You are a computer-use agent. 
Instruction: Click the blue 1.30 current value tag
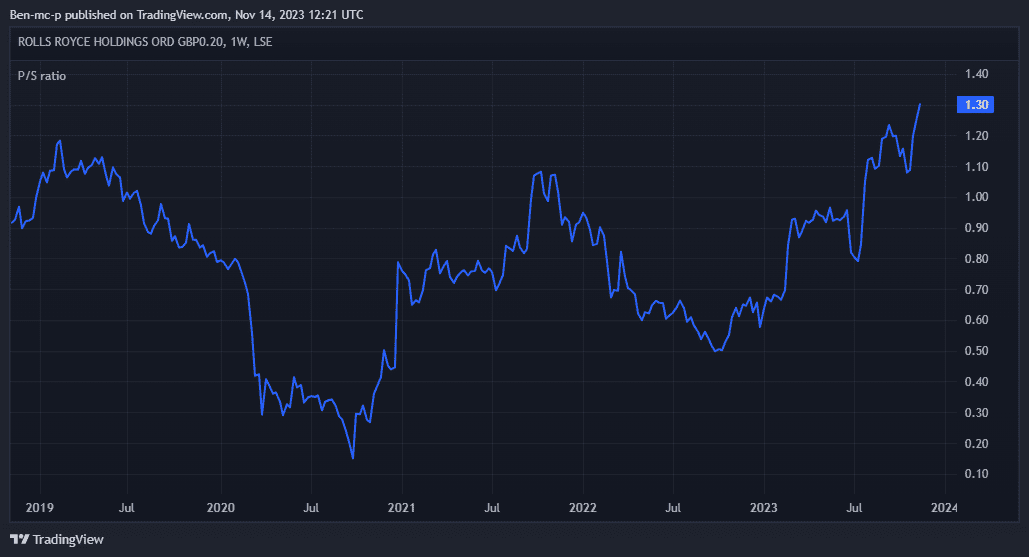974,105
